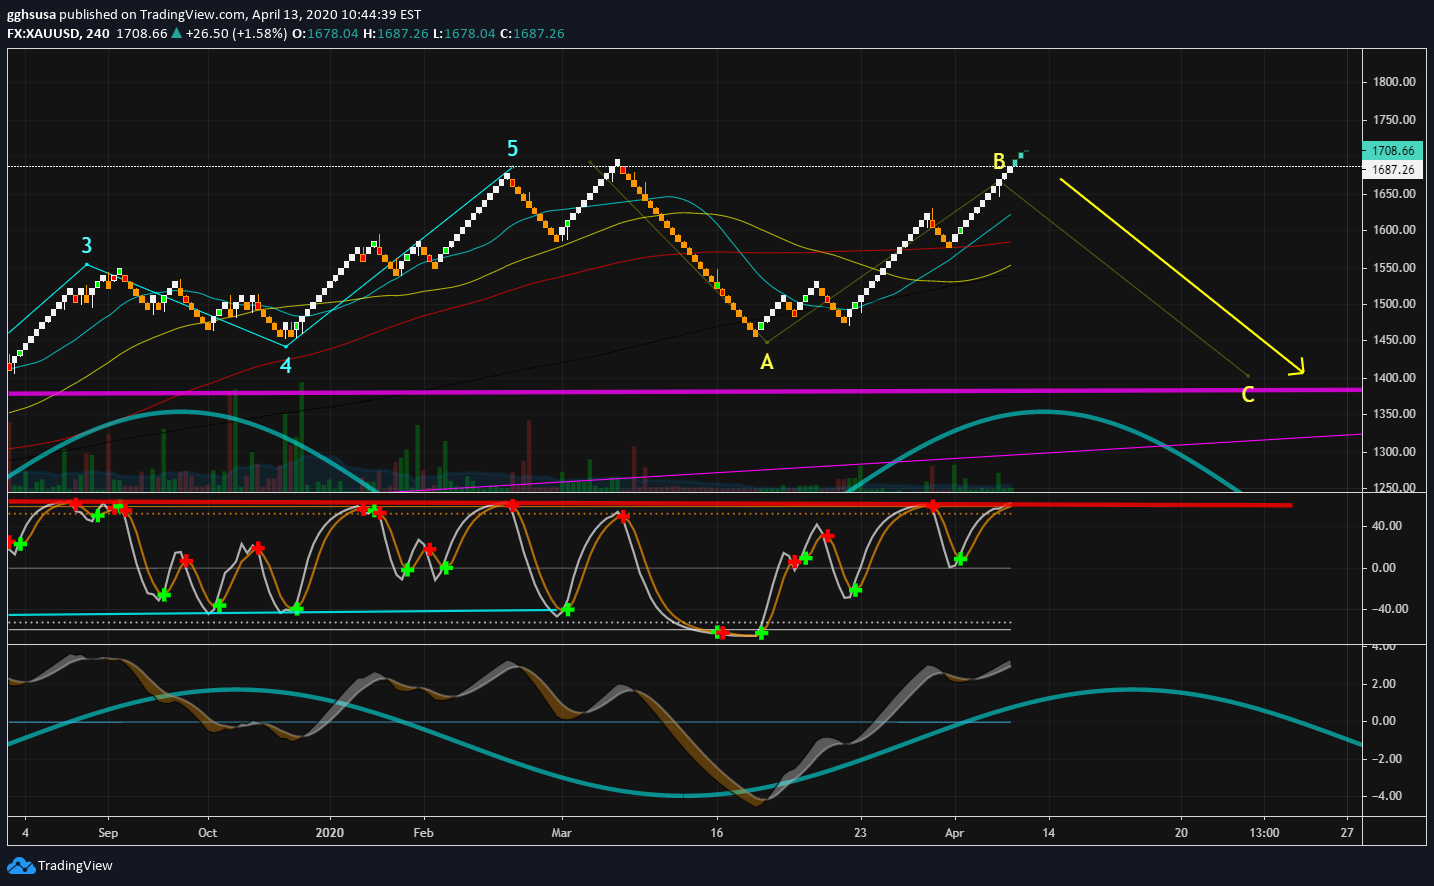Click the yellow wave label A
The height and width of the screenshot is (886, 1434).
click(767, 362)
